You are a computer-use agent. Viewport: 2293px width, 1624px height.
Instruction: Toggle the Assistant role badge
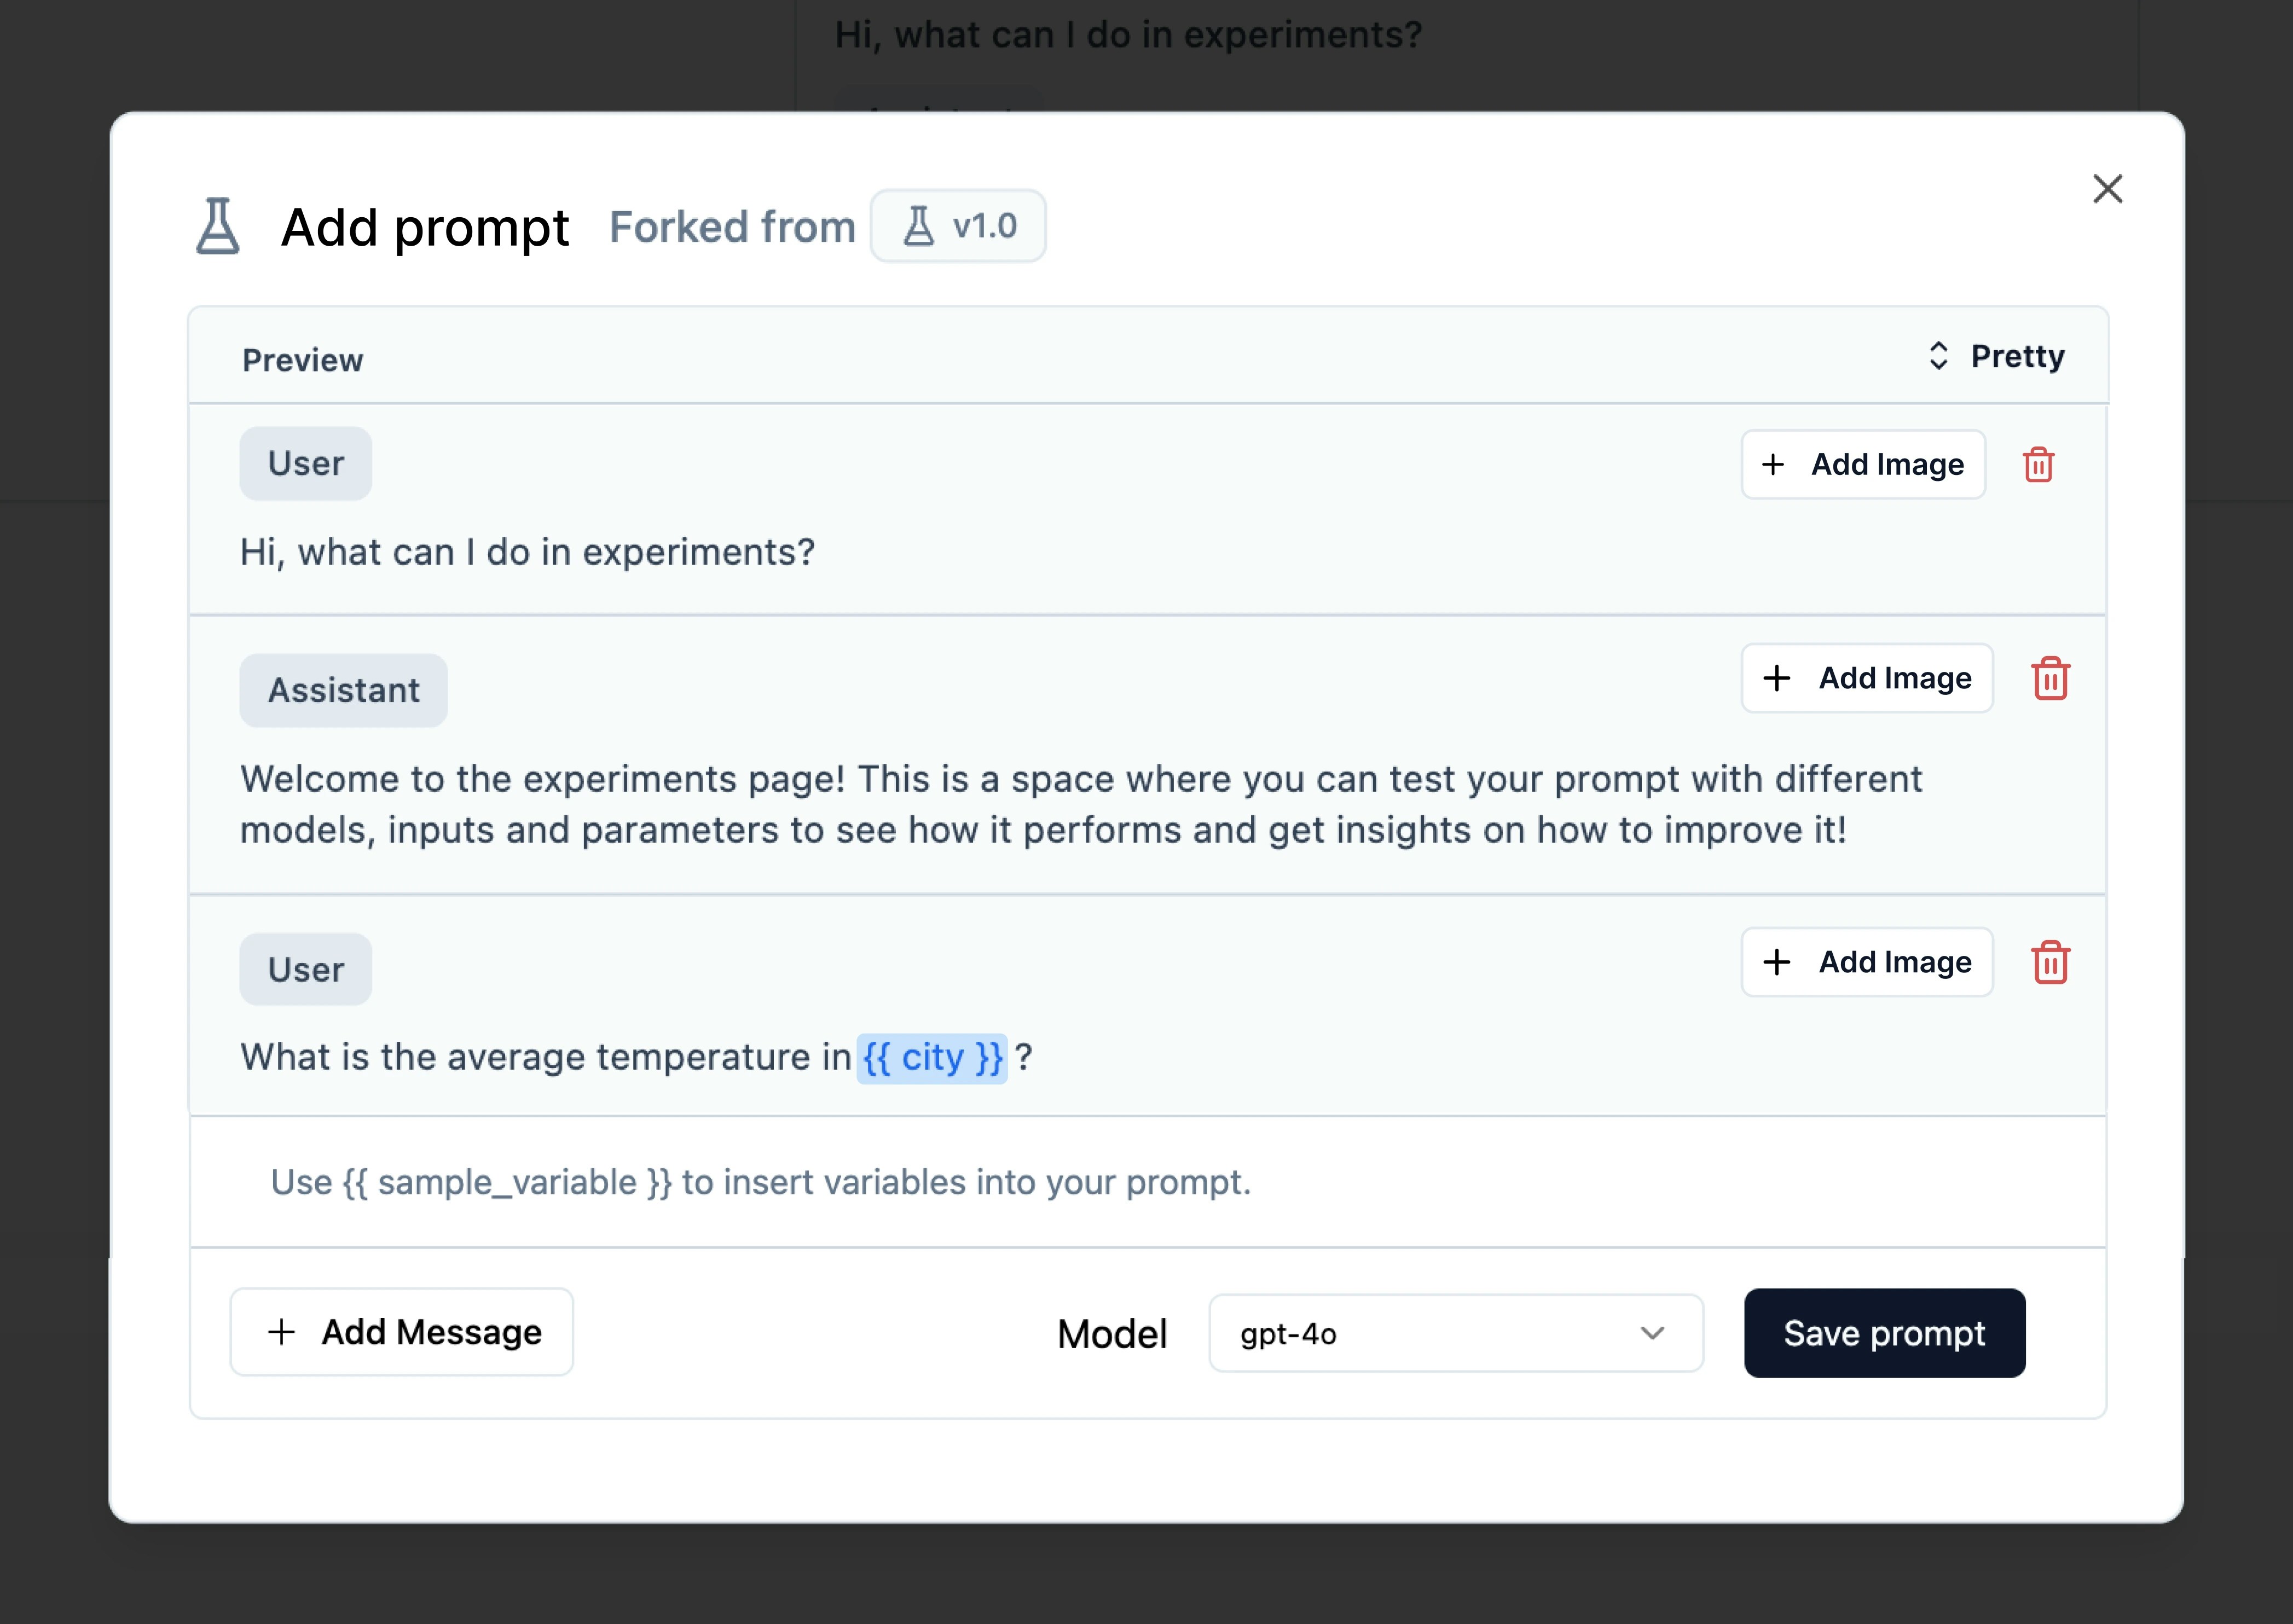pos(343,689)
